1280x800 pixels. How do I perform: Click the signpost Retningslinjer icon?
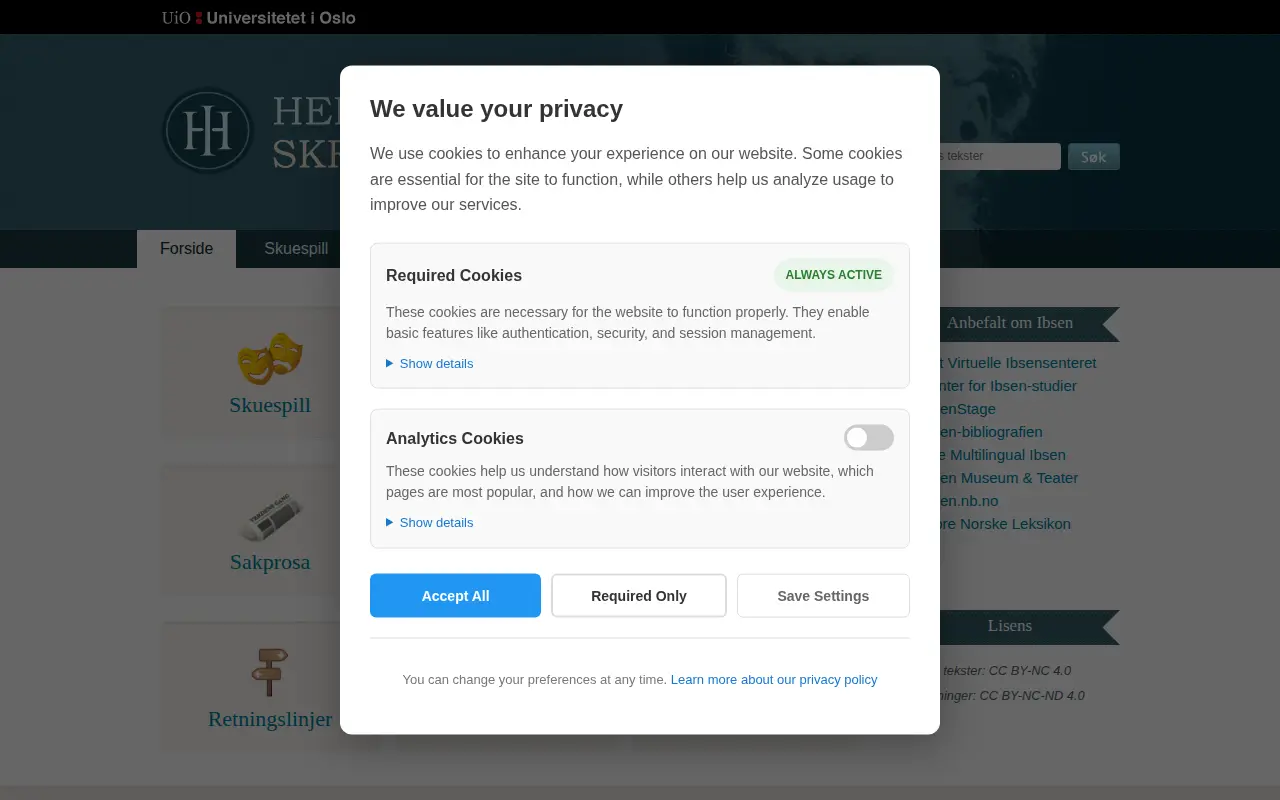270,672
